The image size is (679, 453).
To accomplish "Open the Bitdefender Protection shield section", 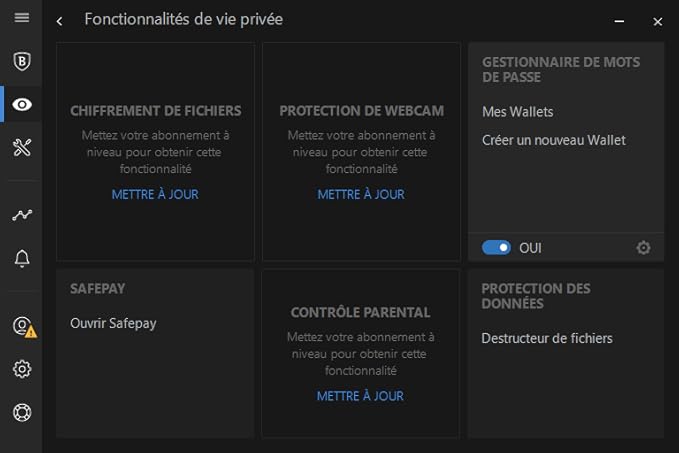I will pyautogui.click(x=21, y=61).
